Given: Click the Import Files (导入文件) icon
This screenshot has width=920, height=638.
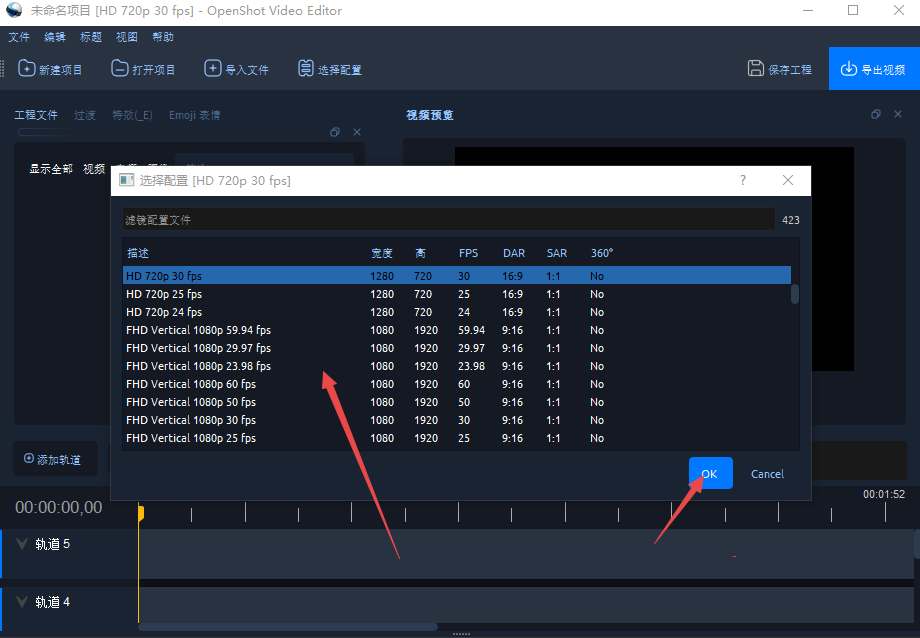Looking at the screenshot, I should [x=213, y=69].
